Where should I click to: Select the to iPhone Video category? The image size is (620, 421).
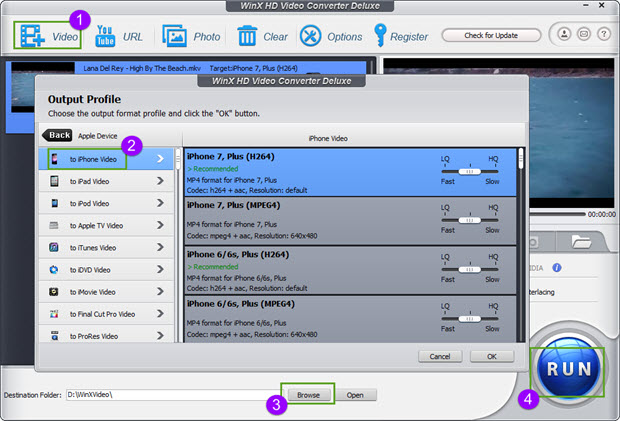tap(106, 159)
